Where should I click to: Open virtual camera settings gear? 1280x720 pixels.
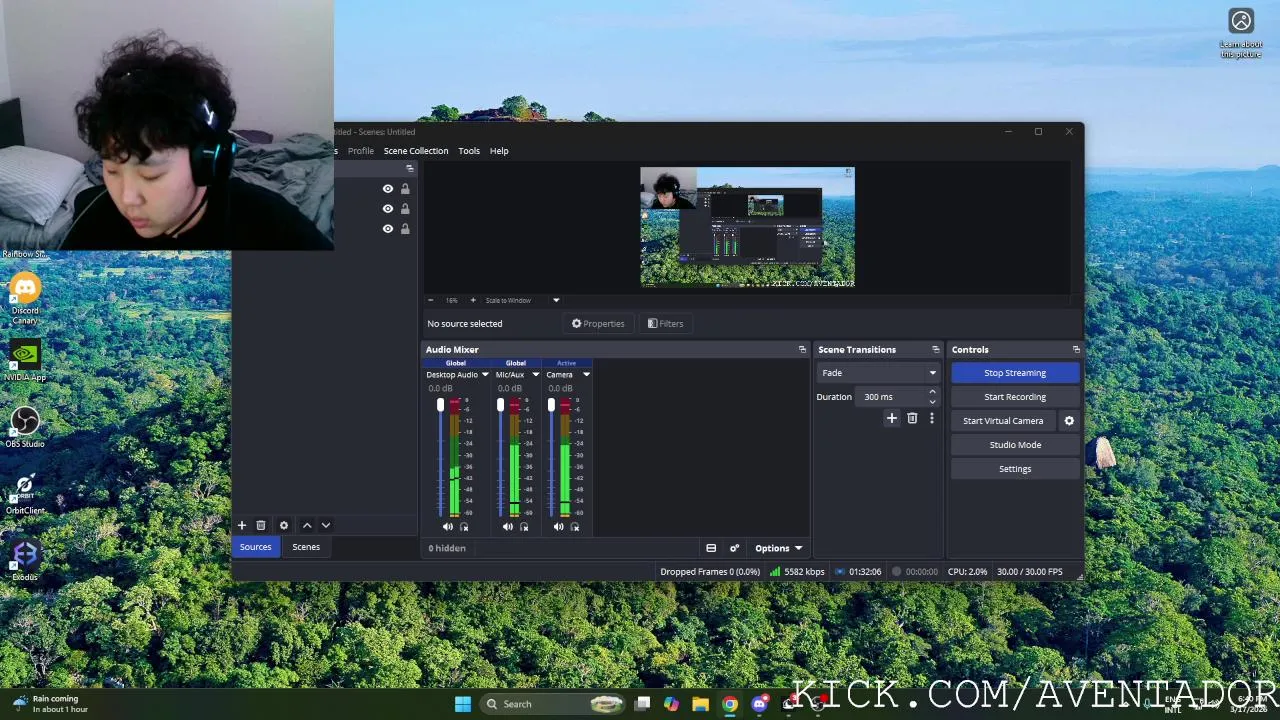1069,421
